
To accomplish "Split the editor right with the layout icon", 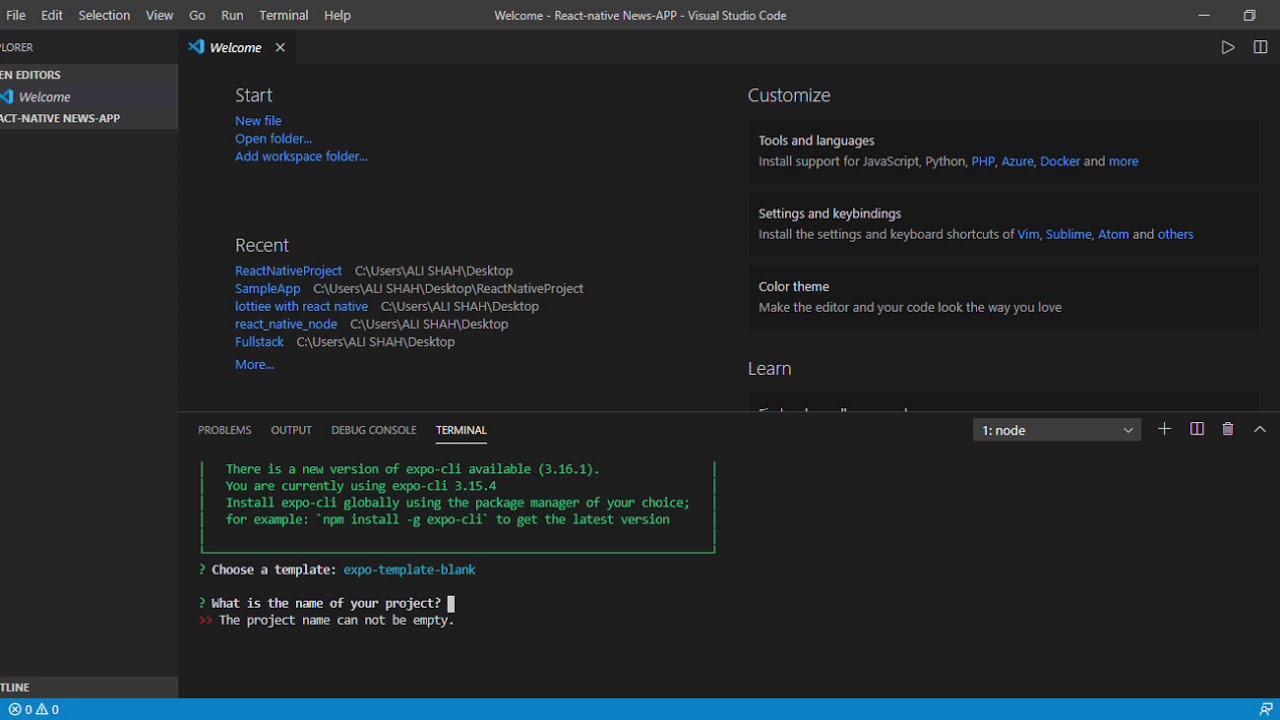I will point(1260,47).
